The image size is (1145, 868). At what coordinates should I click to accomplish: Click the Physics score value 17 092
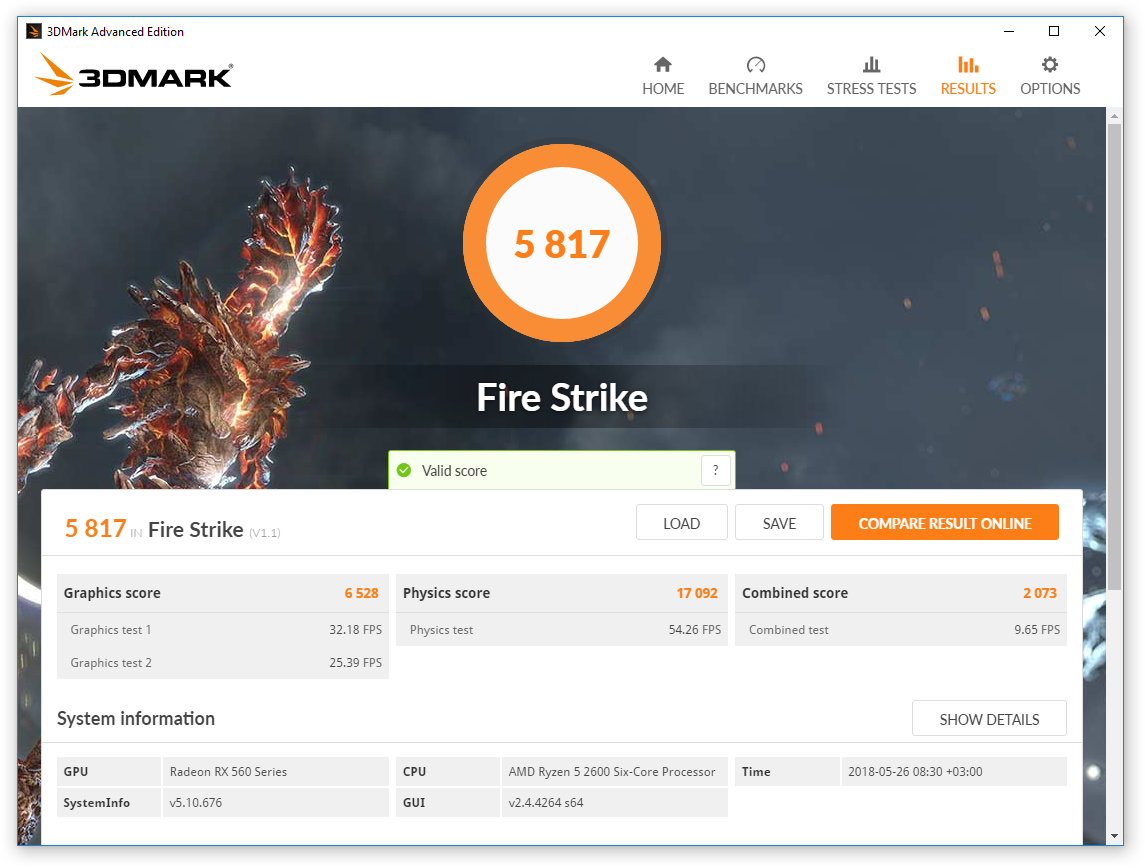click(x=697, y=593)
